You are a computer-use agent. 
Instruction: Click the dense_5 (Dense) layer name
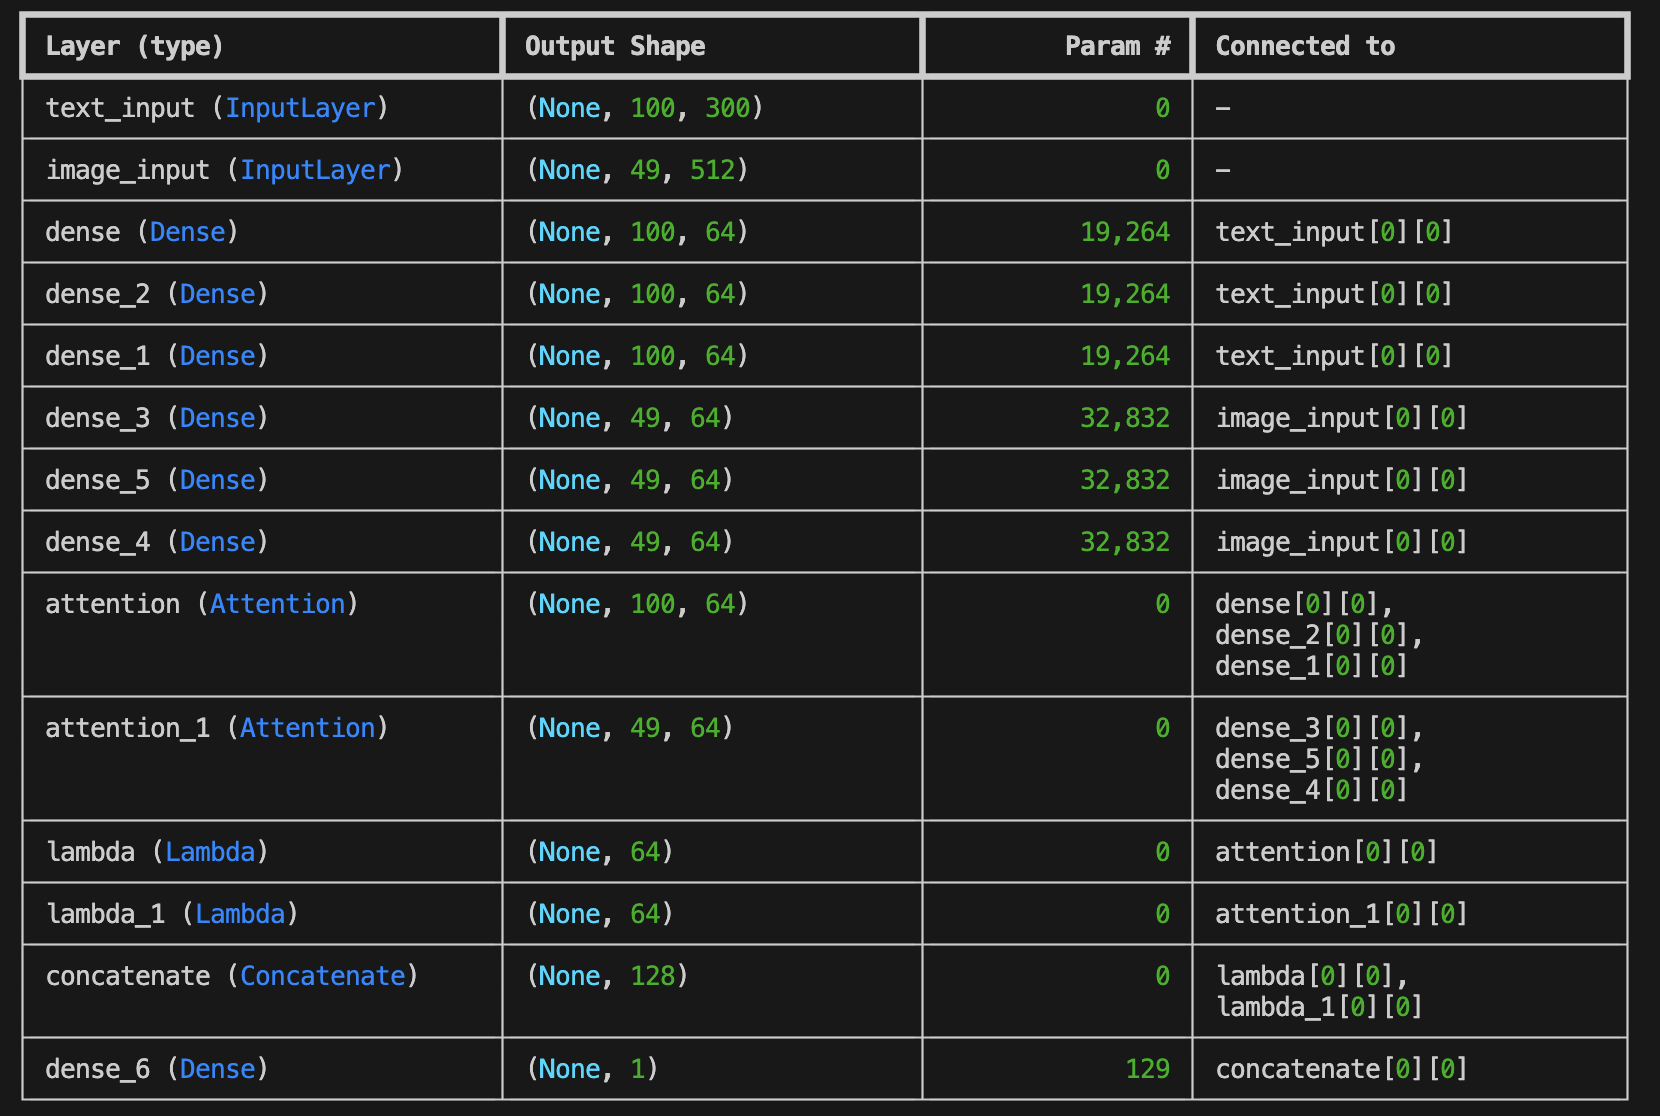coord(157,480)
